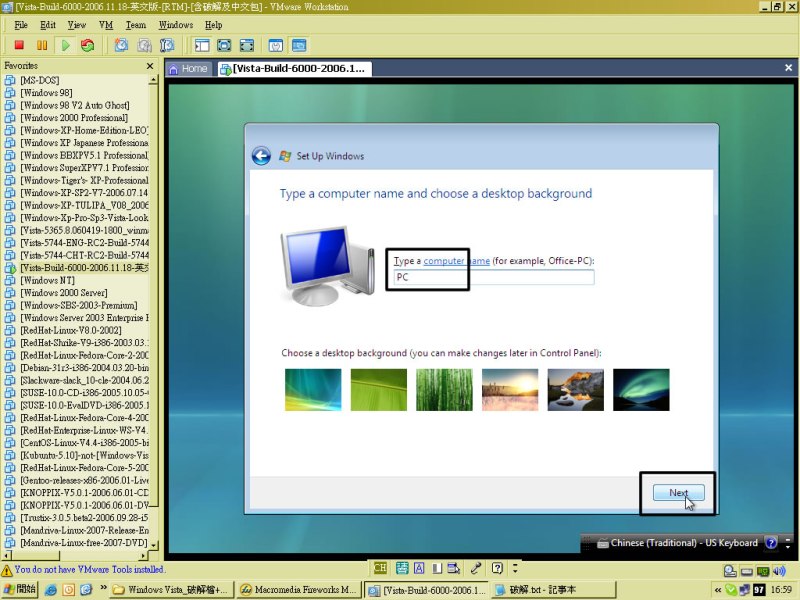Viewport: 800px width, 600px height.
Task: Click the computer name text field
Action: (493, 277)
